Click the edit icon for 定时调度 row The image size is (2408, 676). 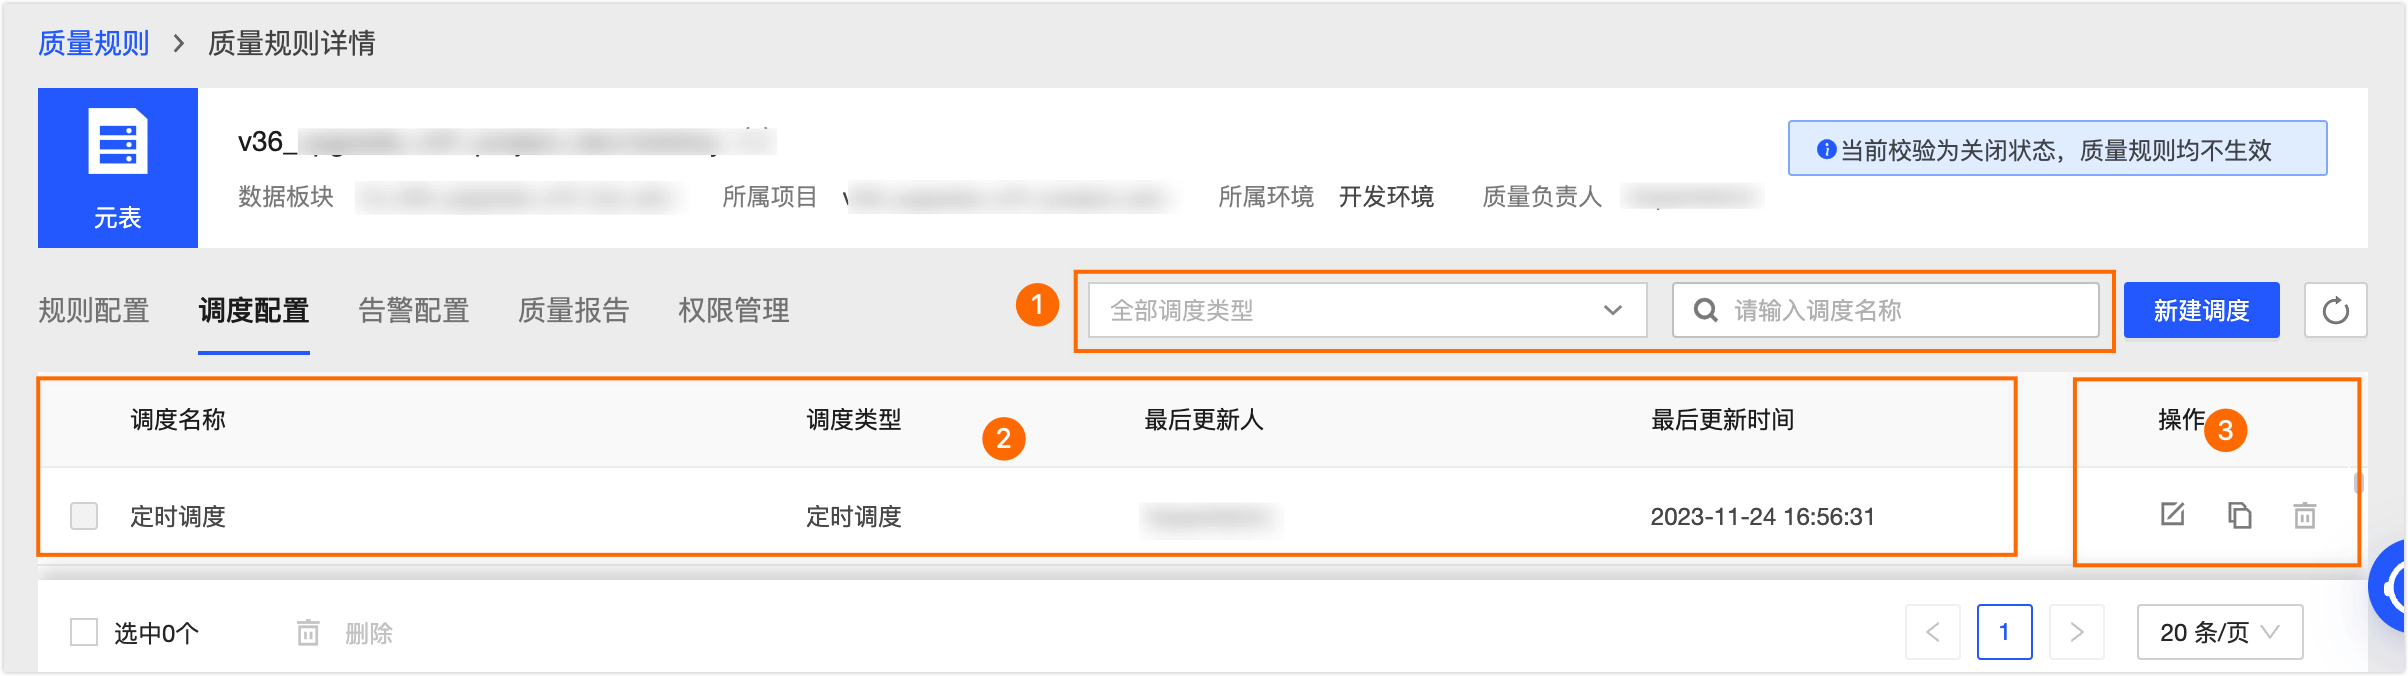[2172, 515]
